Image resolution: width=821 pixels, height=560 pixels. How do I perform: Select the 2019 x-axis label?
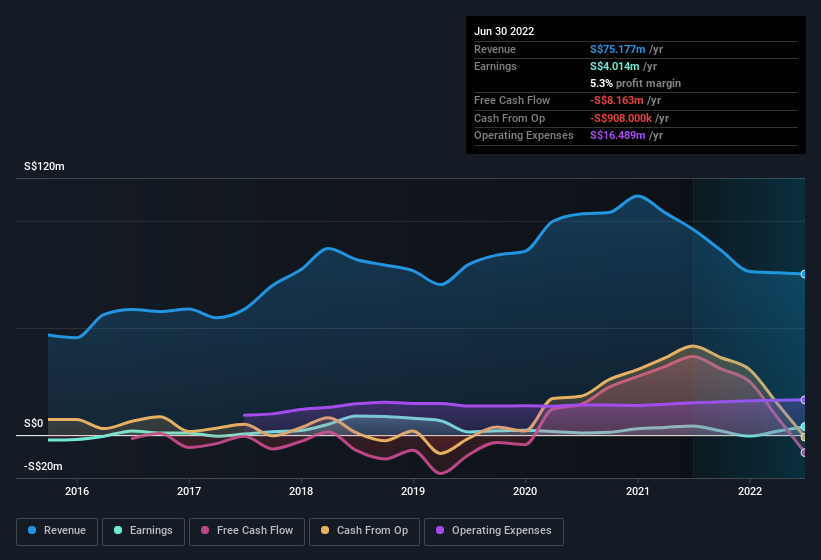(x=413, y=491)
